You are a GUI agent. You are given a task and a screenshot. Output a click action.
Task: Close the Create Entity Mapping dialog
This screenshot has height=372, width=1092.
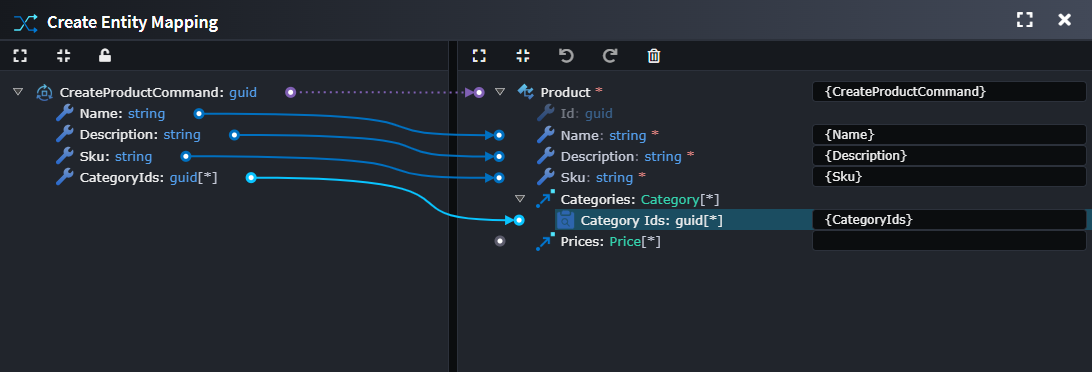pyautogui.click(x=1064, y=20)
